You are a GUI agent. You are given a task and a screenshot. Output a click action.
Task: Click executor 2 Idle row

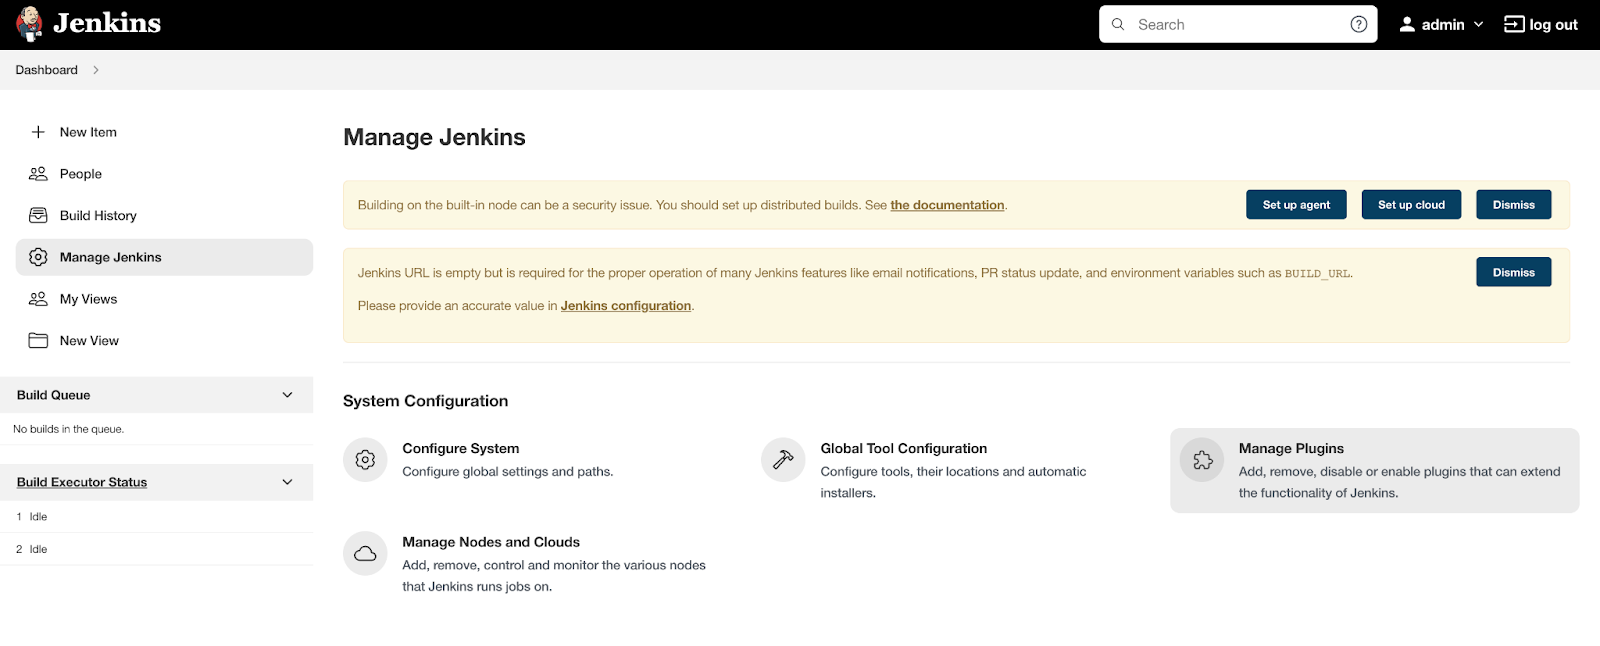pyautogui.click(x=156, y=549)
